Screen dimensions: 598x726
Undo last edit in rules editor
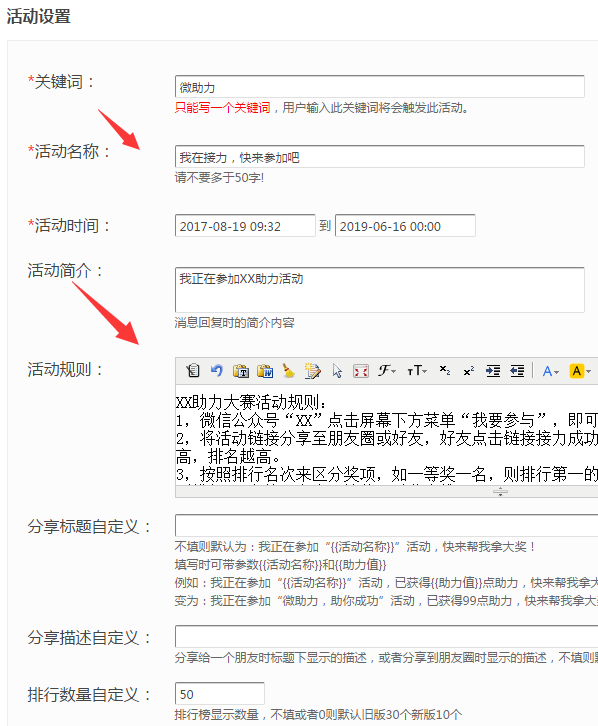[x=217, y=371]
